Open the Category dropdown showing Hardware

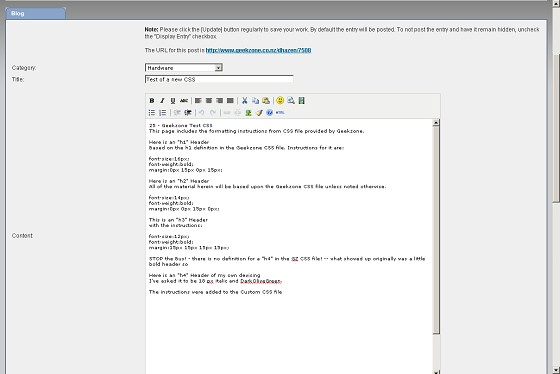[x=184, y=68]
